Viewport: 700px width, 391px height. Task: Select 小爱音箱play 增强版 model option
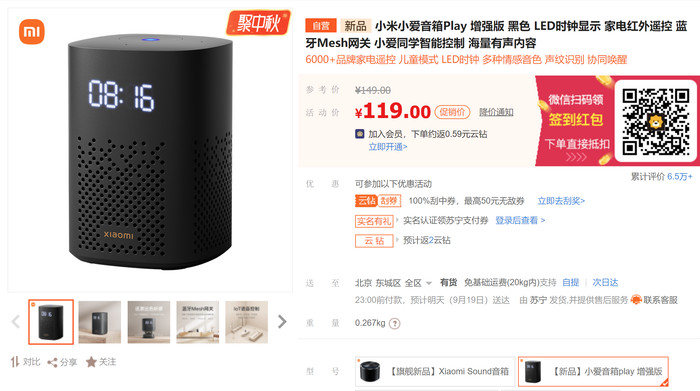[593, 371]
